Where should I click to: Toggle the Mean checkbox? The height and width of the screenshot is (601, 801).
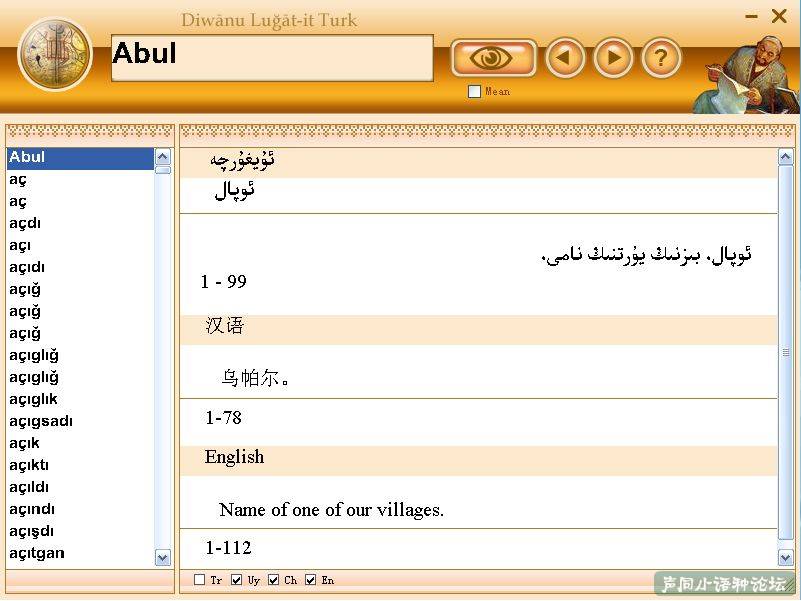point(475,91)
